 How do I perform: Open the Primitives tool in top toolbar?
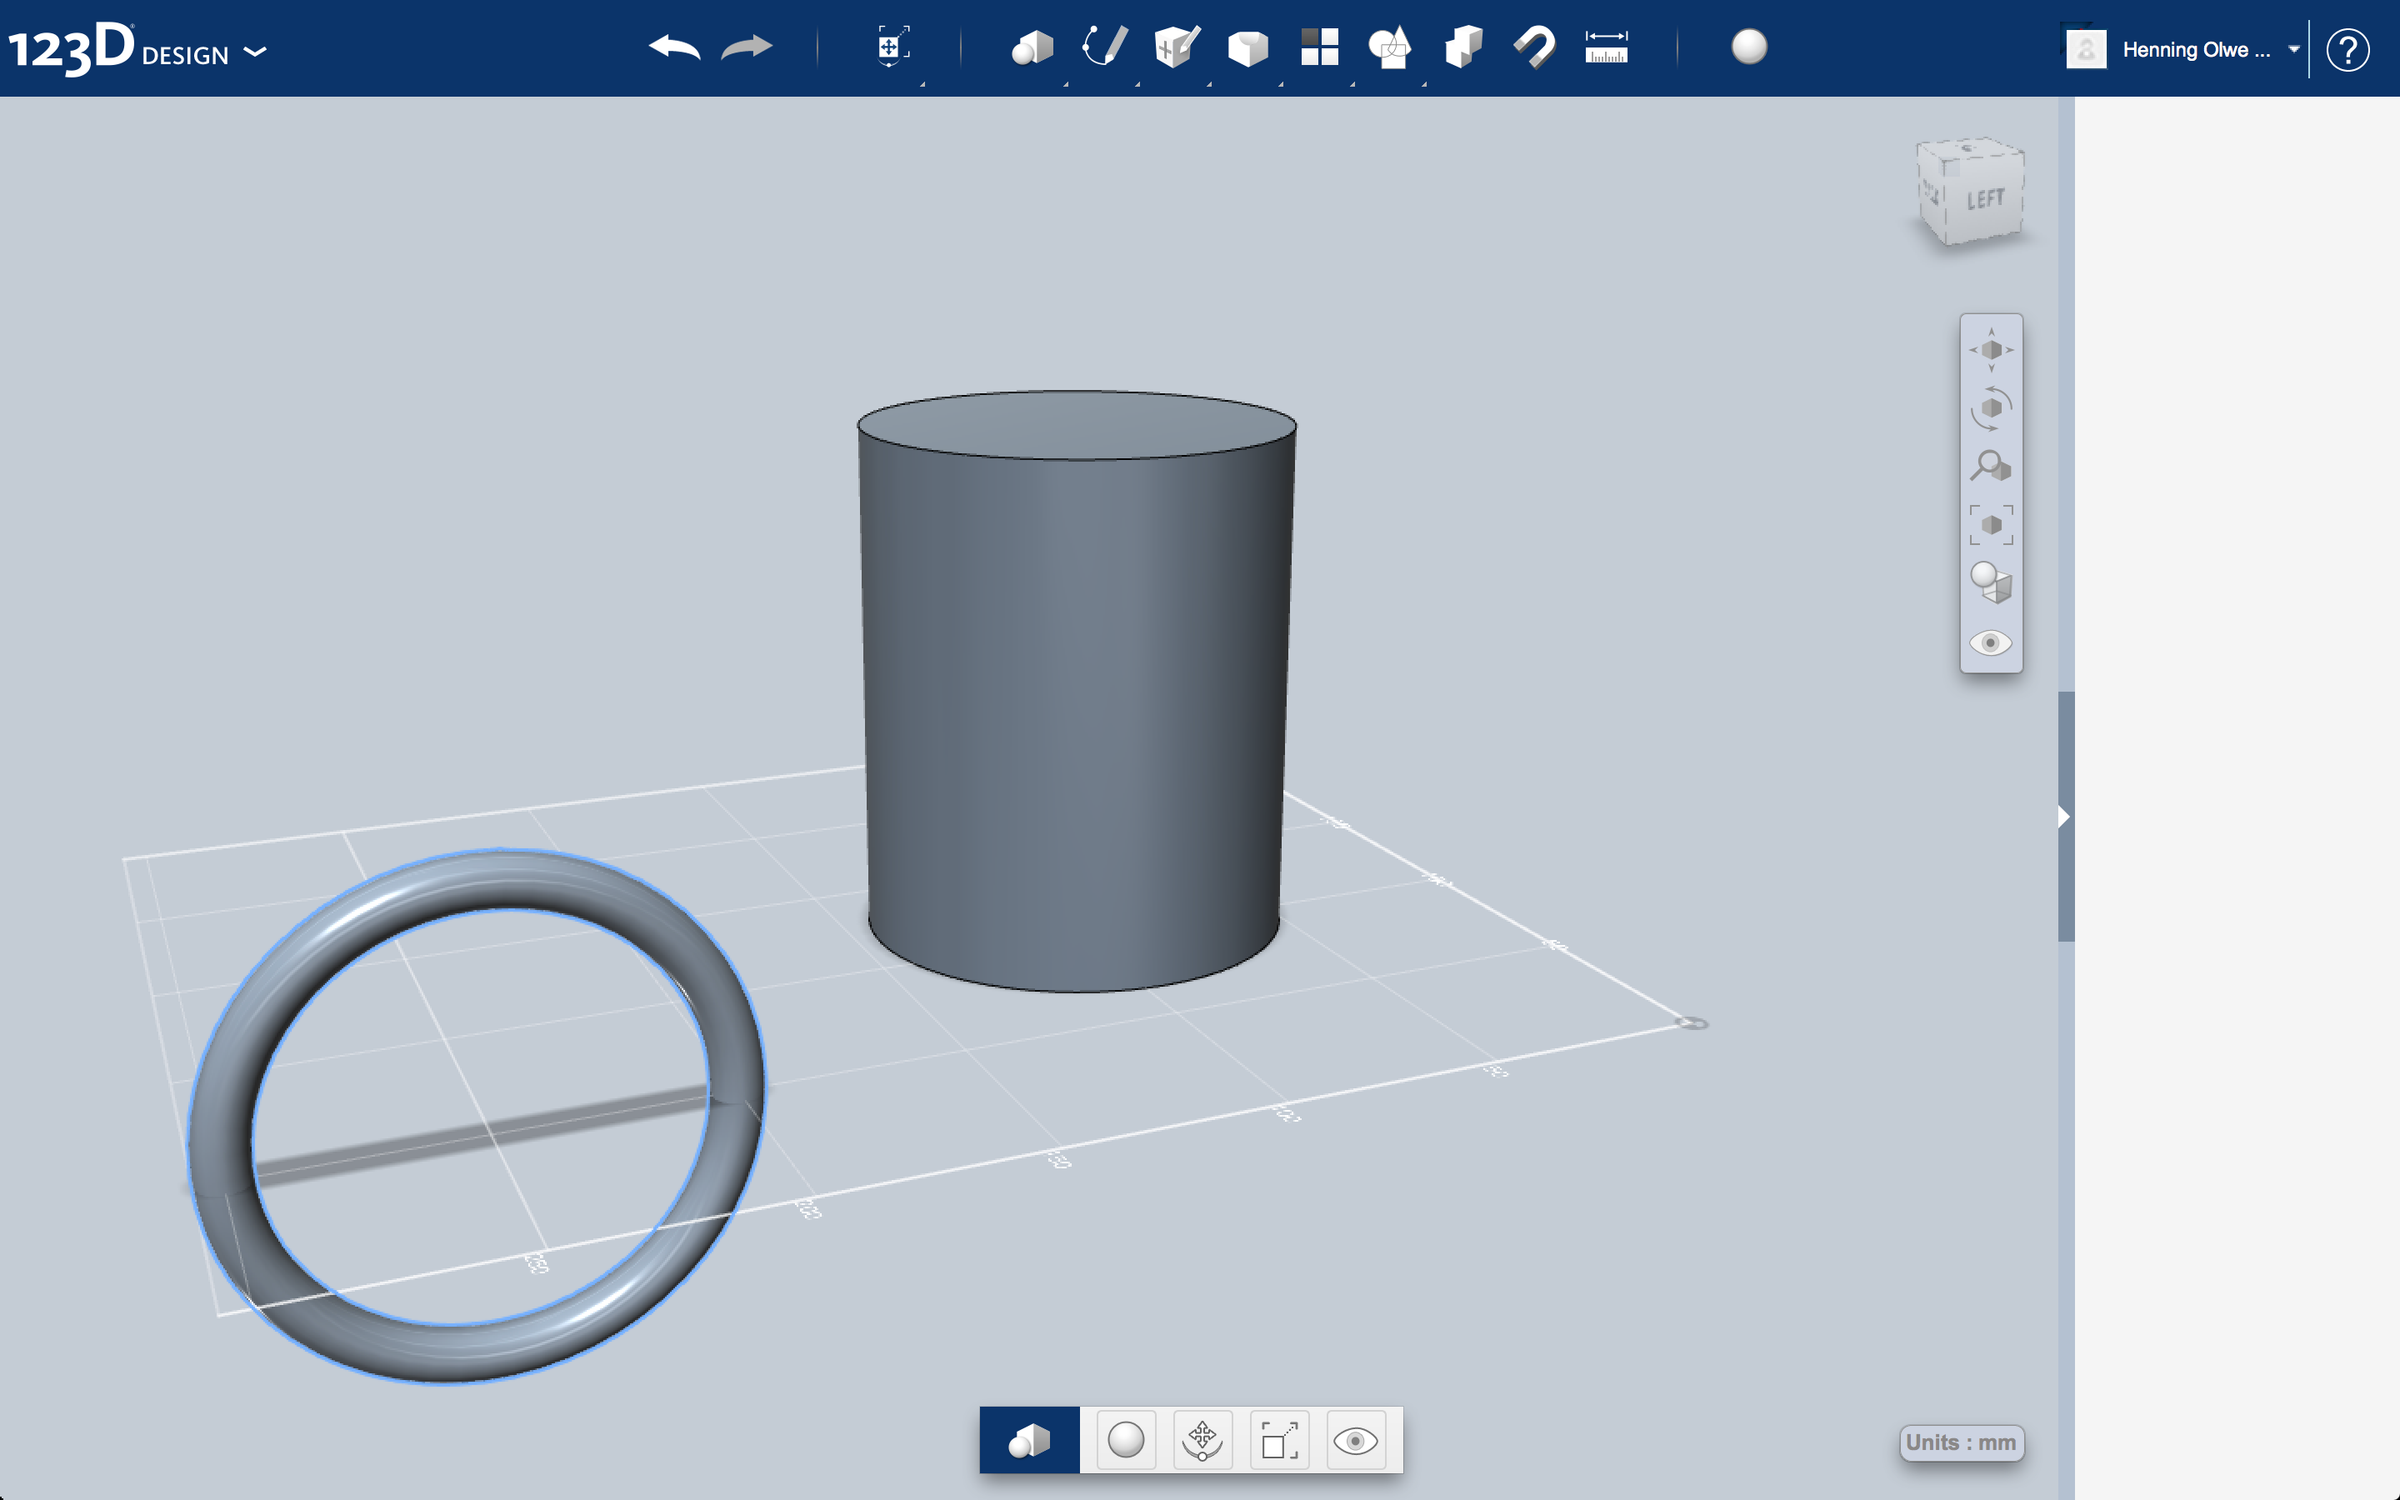click(1032, 47)
